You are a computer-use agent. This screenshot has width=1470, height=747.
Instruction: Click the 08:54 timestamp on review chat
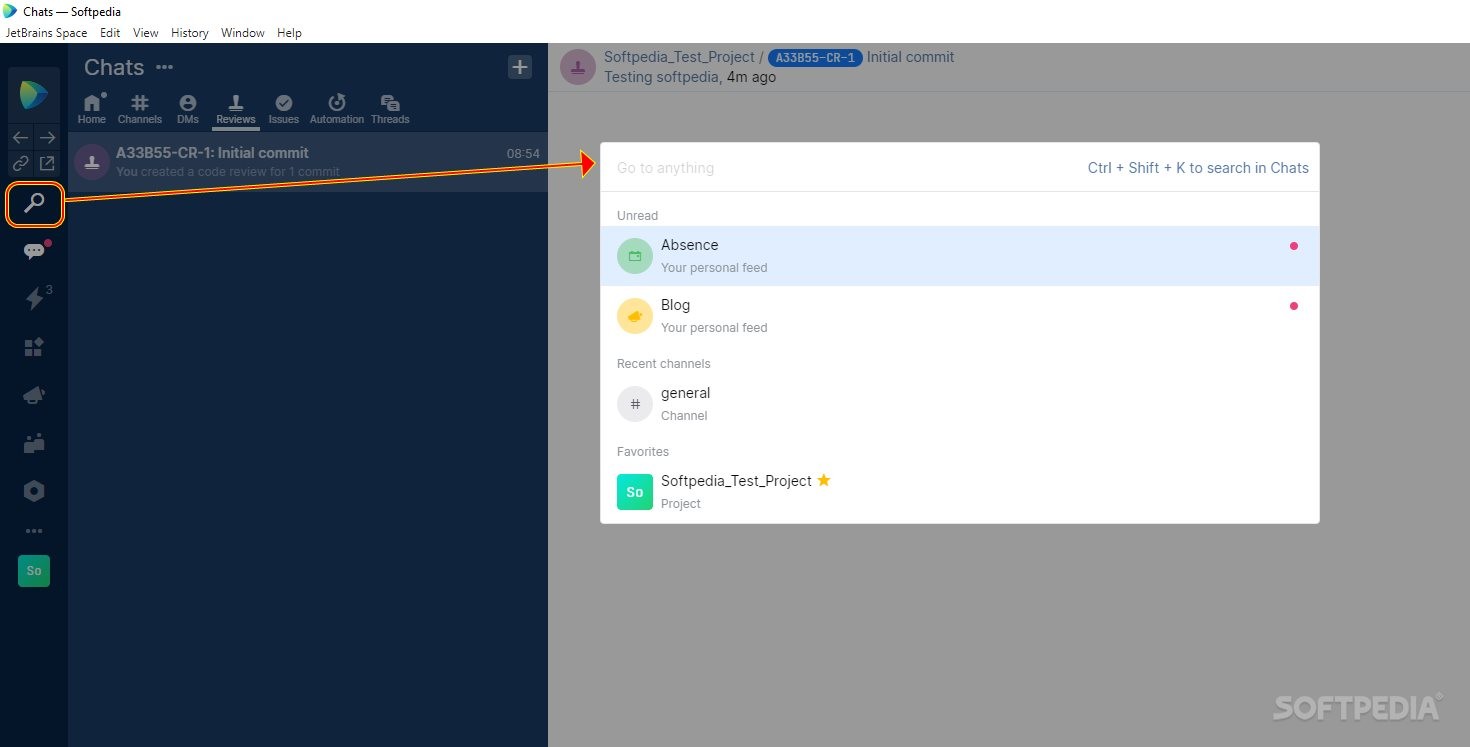point(523,154)
